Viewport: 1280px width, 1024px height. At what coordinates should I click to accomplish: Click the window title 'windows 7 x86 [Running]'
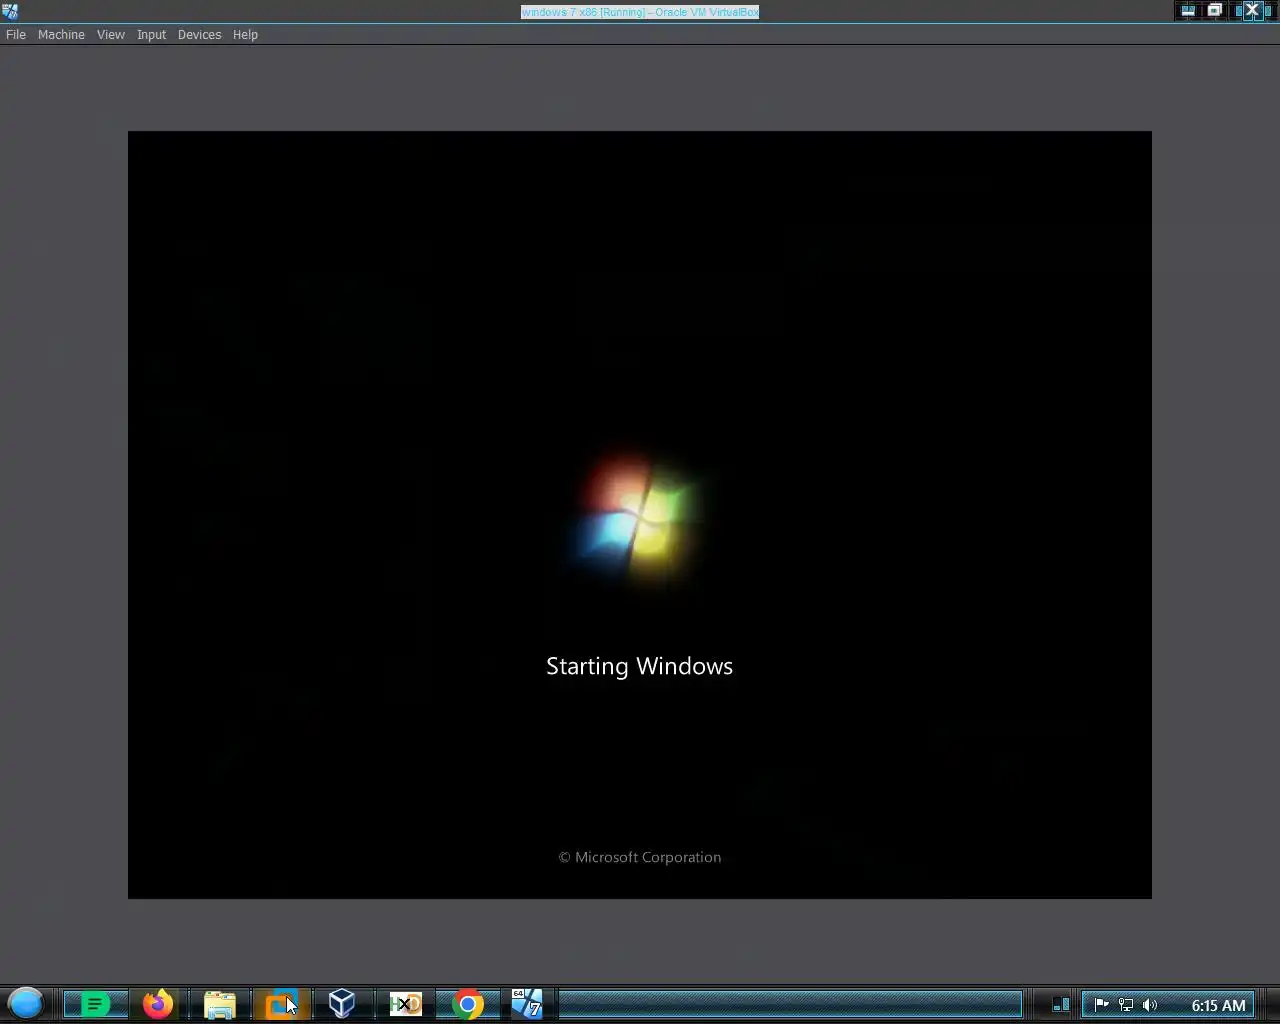pos(640,12)
